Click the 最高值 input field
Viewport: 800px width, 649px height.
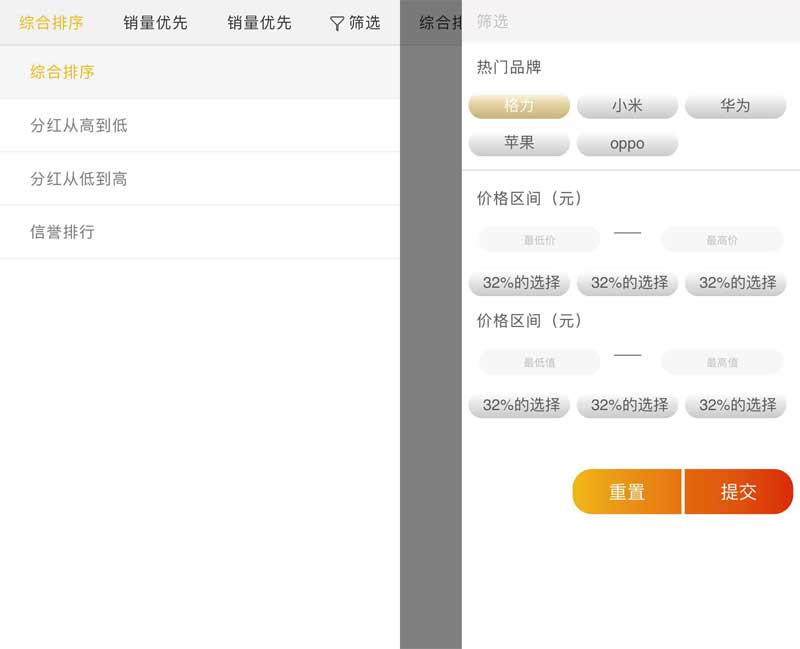[x=721, y=362]
